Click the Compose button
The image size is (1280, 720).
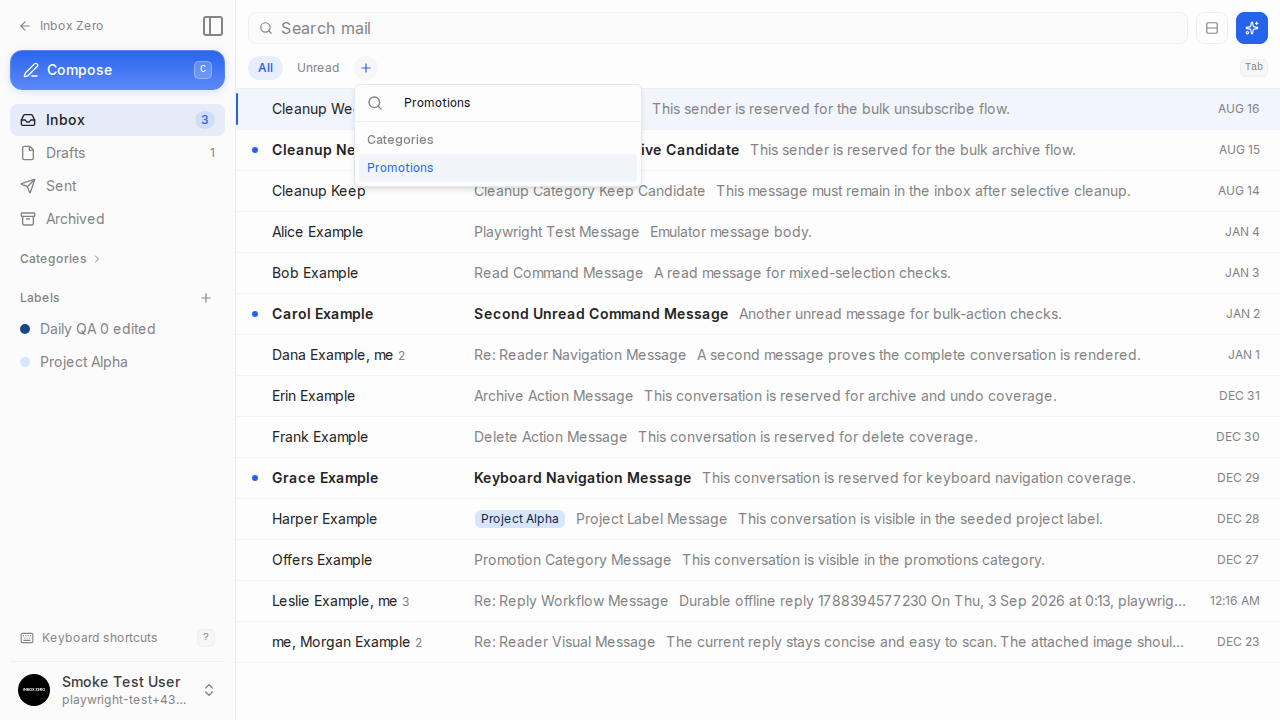point(118,70)
